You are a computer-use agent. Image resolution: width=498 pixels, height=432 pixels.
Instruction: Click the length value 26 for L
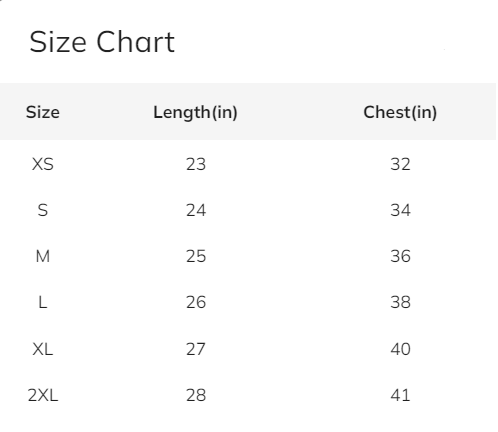(x=196, y=302)
